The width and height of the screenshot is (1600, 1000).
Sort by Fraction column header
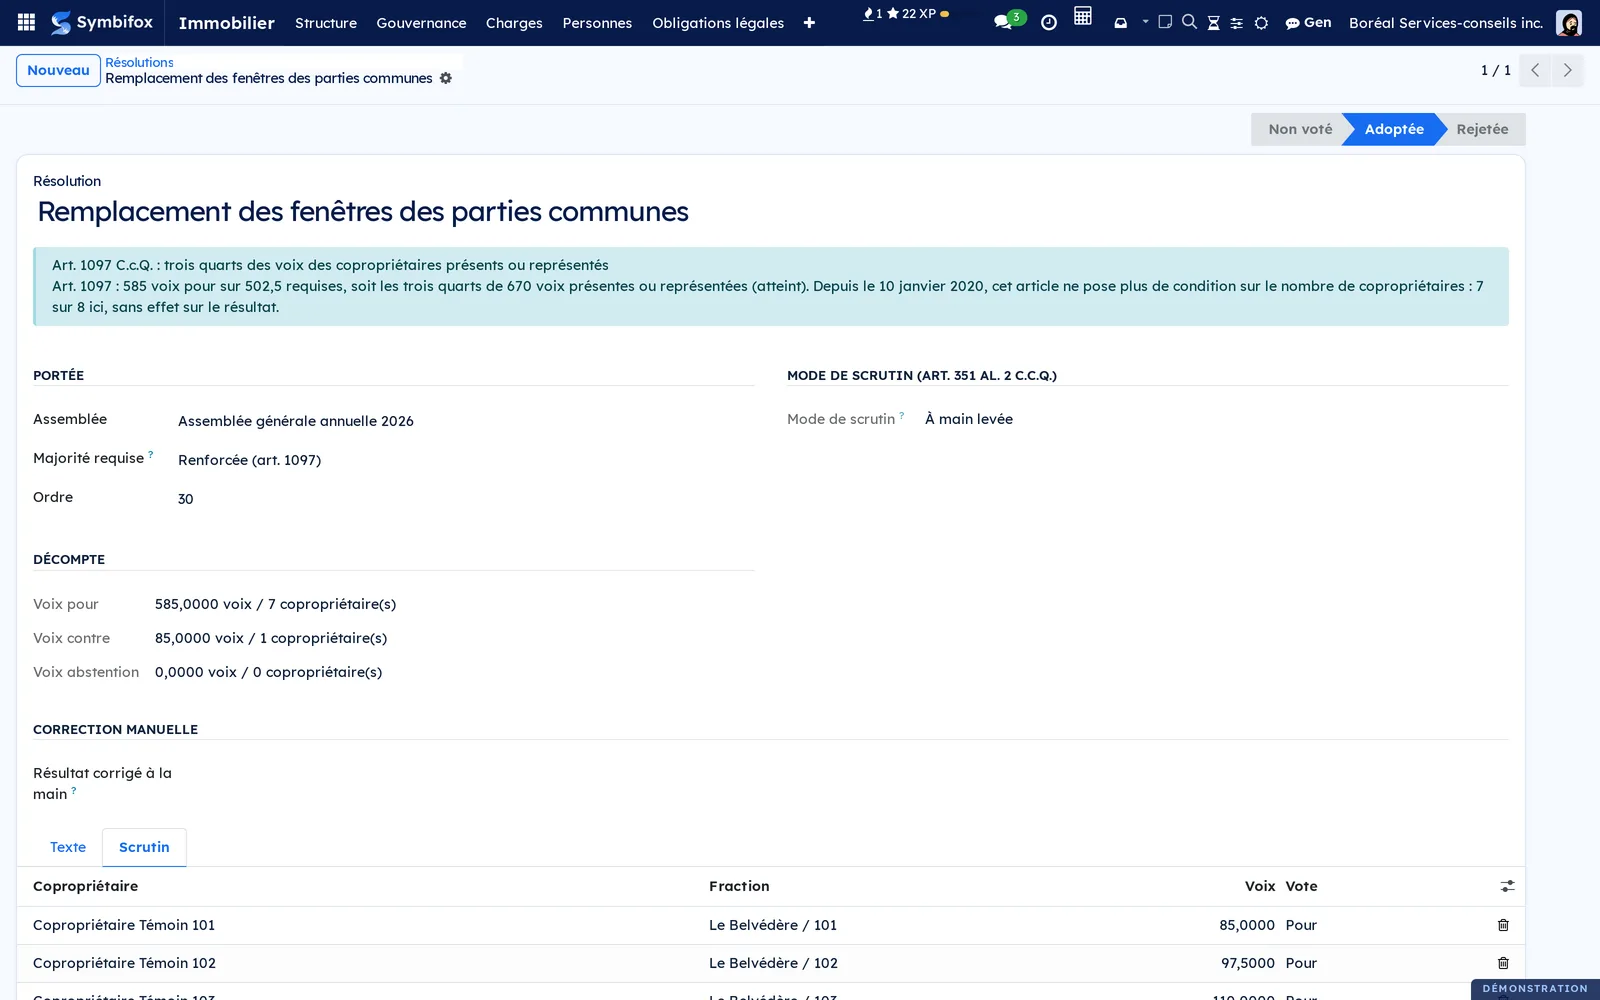tap(739, 886)
